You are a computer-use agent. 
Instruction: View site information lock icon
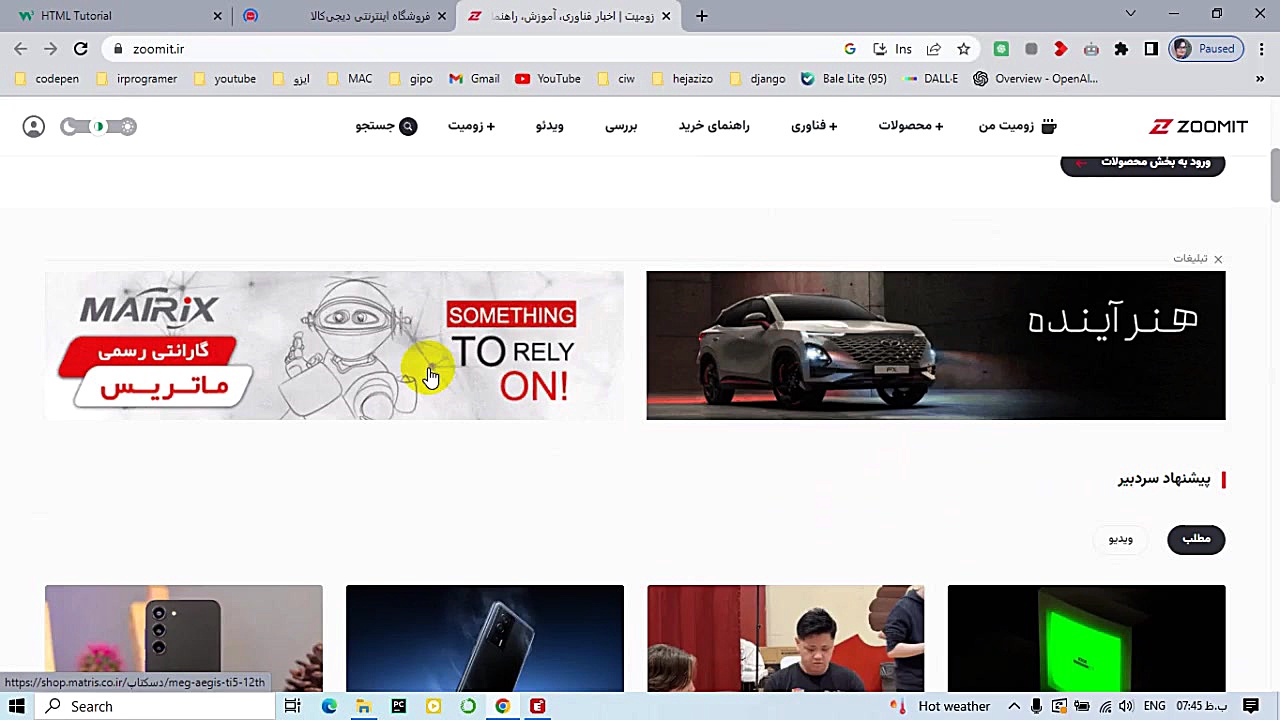click(118, 49)
